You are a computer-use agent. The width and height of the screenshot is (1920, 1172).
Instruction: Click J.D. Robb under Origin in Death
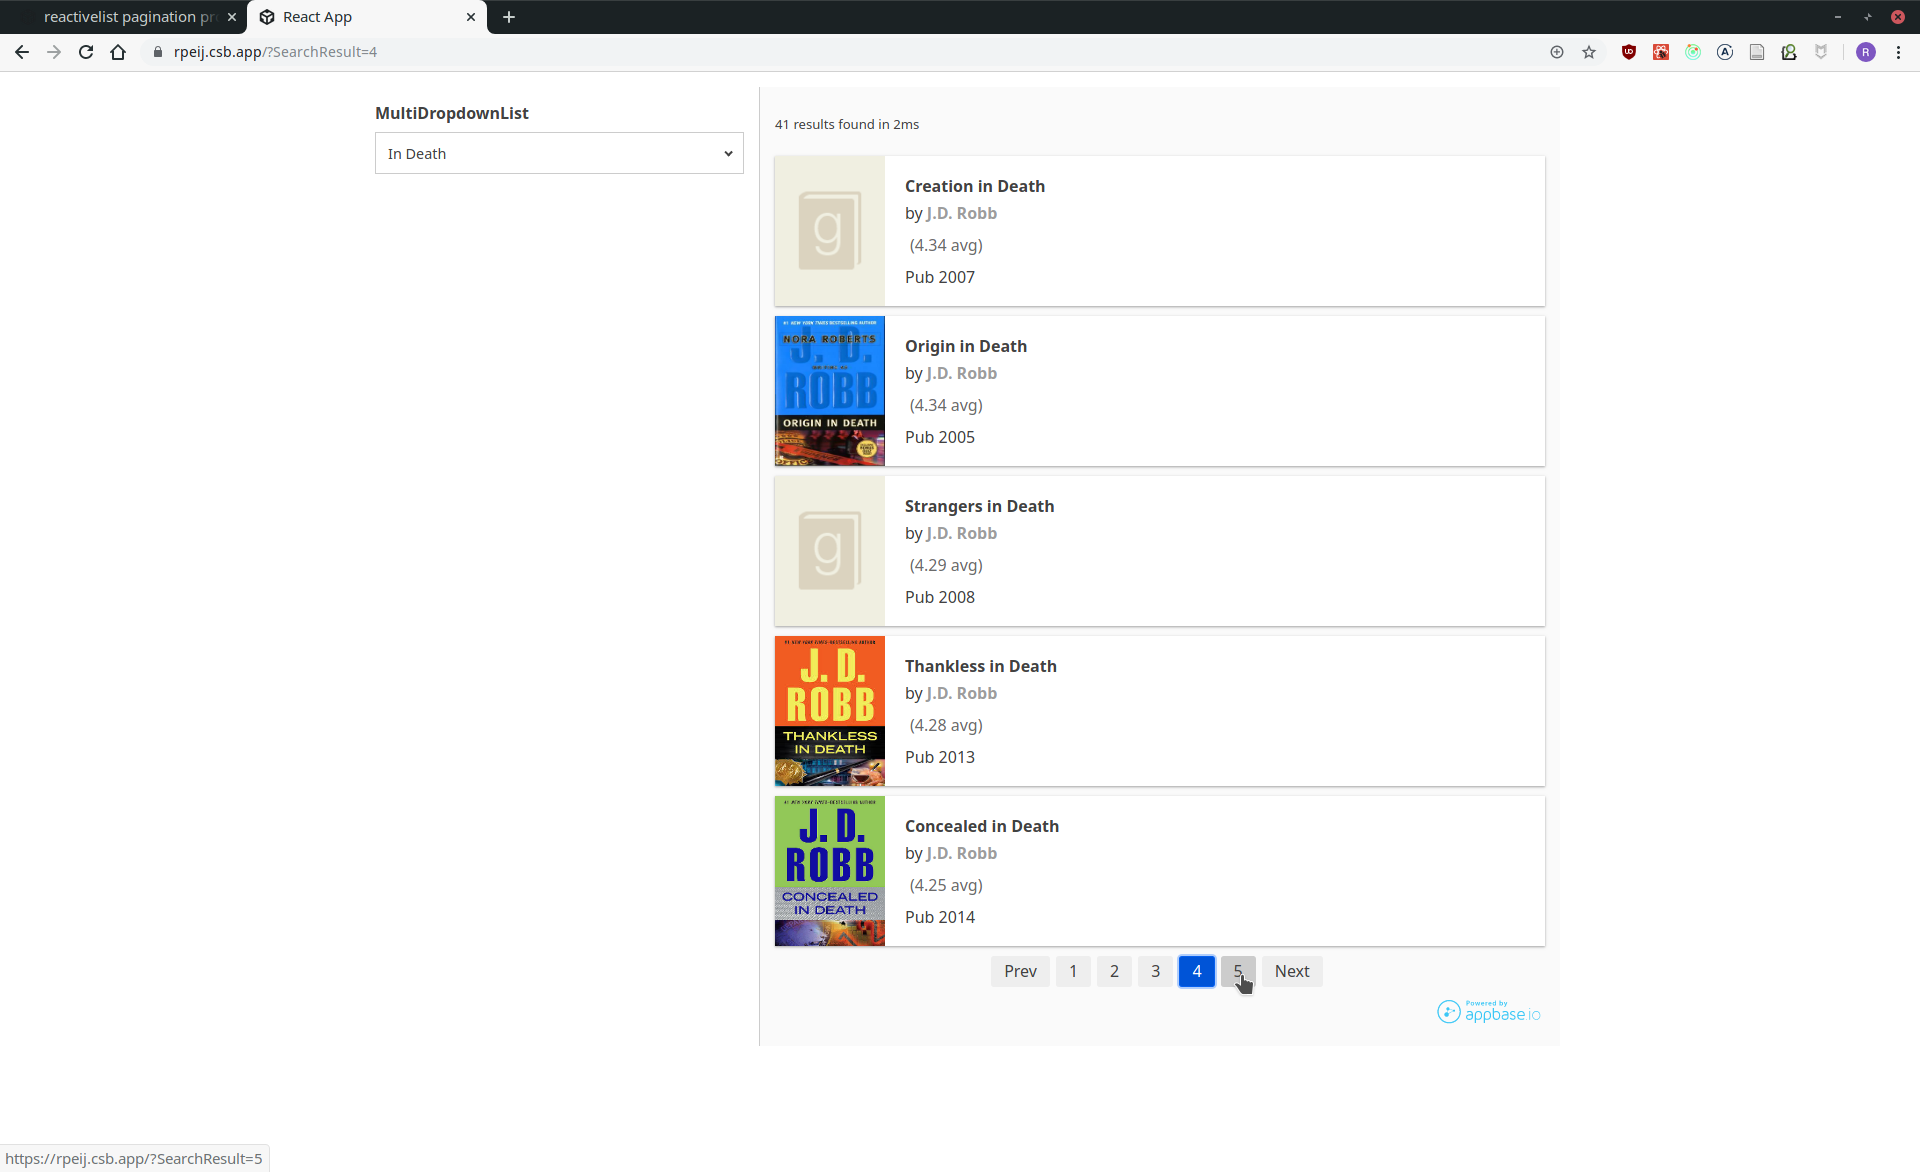[x=961, y=373]
